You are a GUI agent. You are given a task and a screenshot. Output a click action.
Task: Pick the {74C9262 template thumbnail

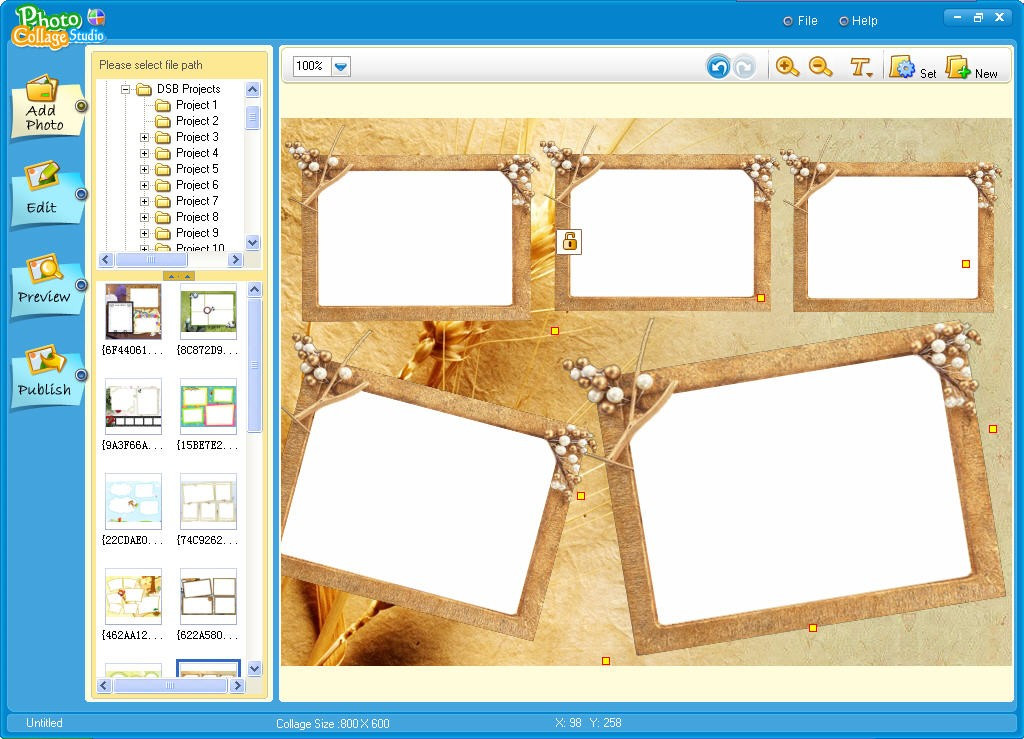[x=208, y=501]
